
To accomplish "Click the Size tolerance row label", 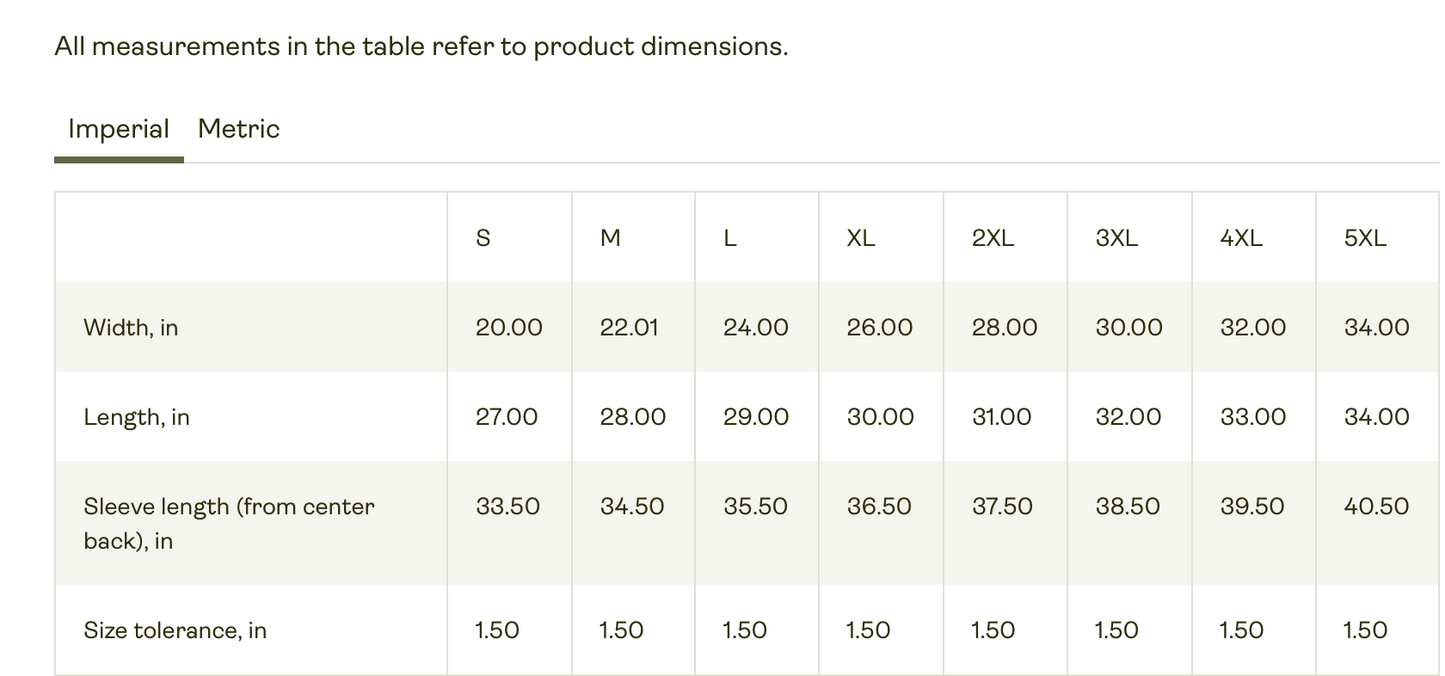I will (175, 631).
